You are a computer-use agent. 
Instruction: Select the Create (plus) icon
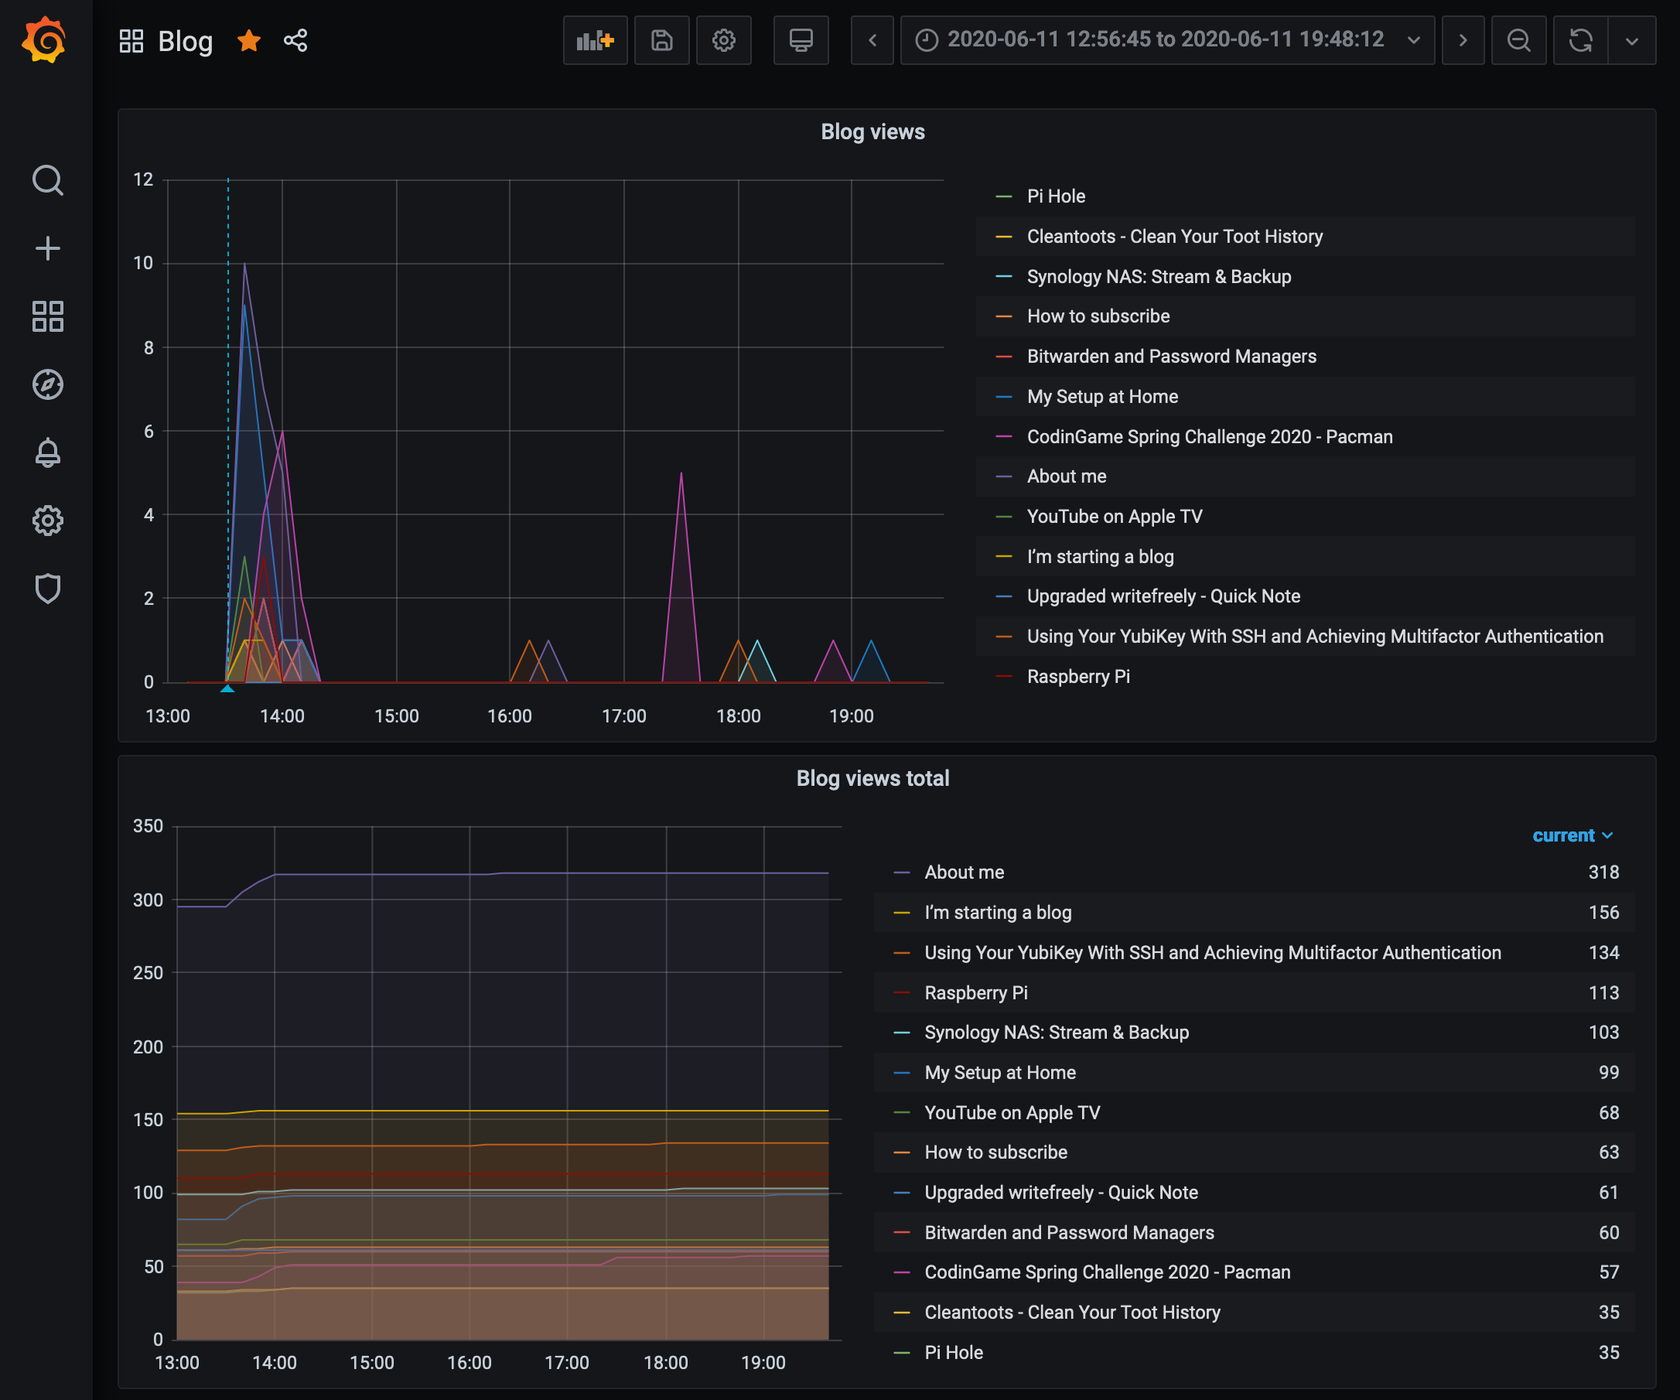tap(47, 249)
